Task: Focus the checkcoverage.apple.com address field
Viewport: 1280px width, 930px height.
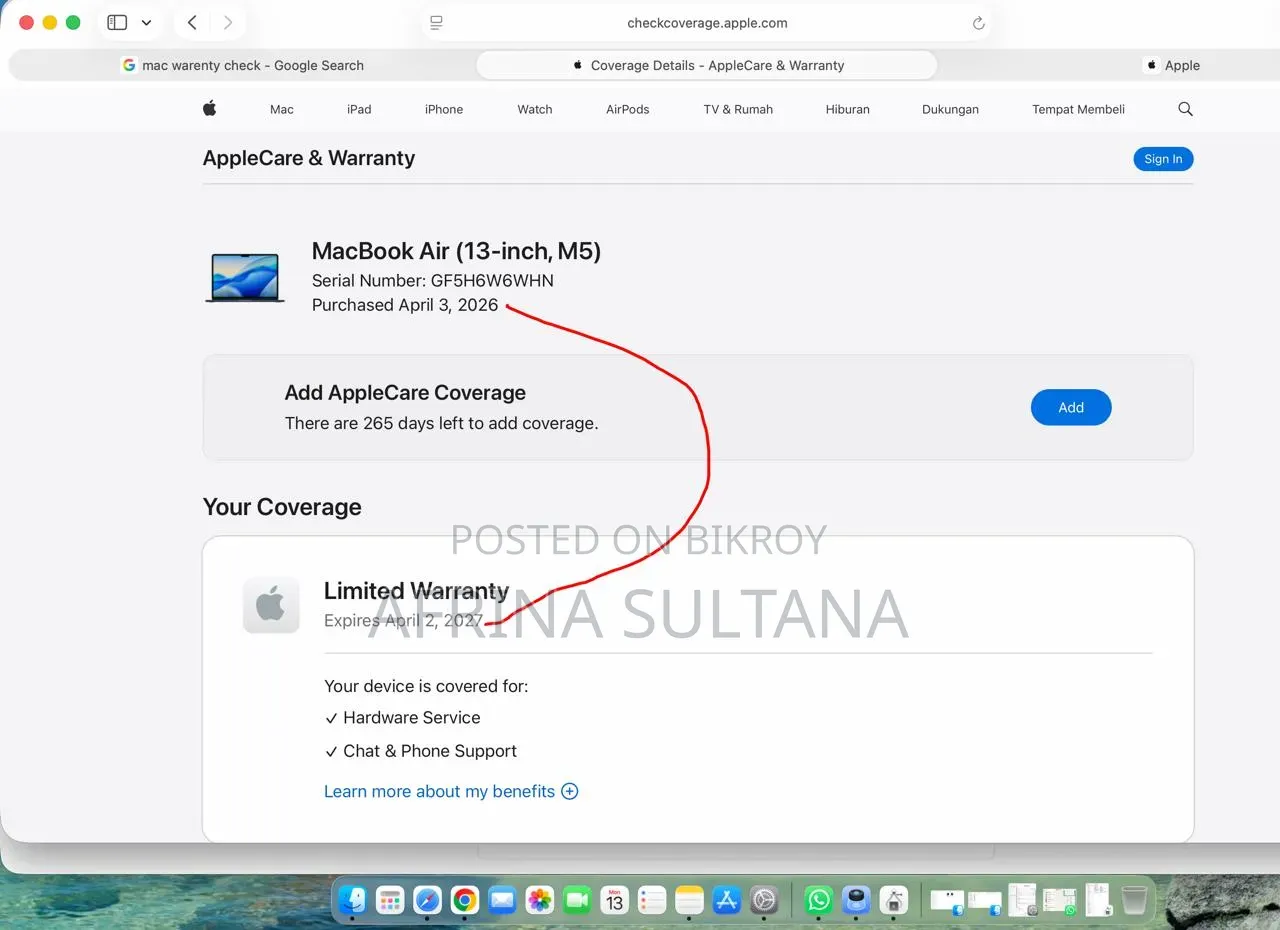Action: pos(707,23)
